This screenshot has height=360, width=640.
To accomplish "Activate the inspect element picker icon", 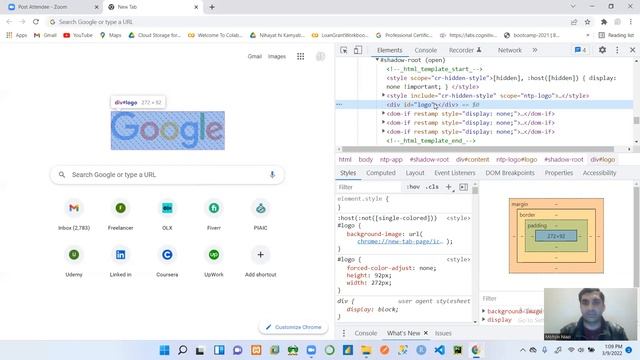I will click(344, 50).
